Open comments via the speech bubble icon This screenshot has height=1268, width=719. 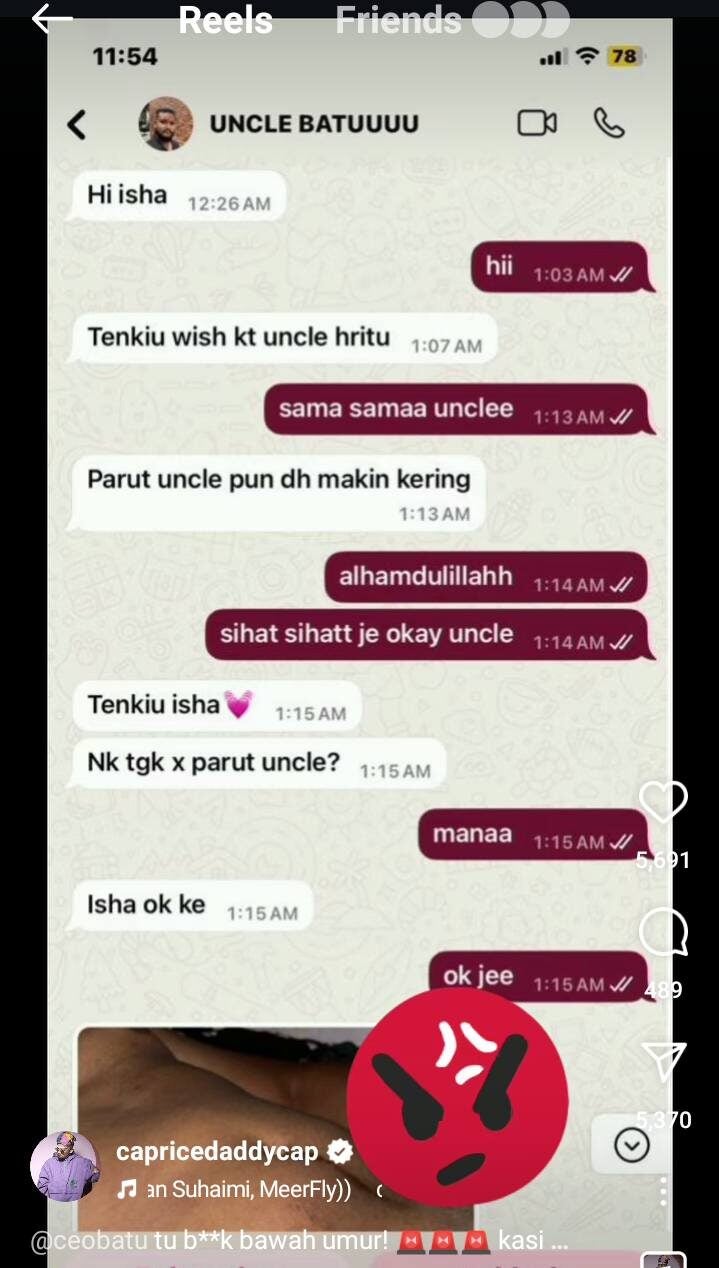664,933
